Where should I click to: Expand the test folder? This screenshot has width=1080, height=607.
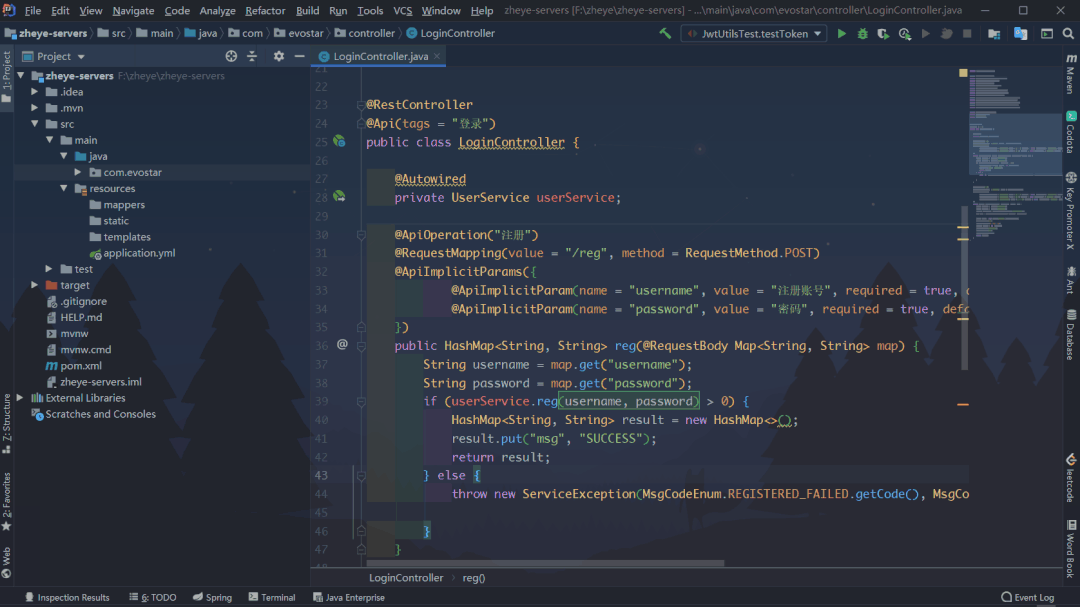click(49, 269)
